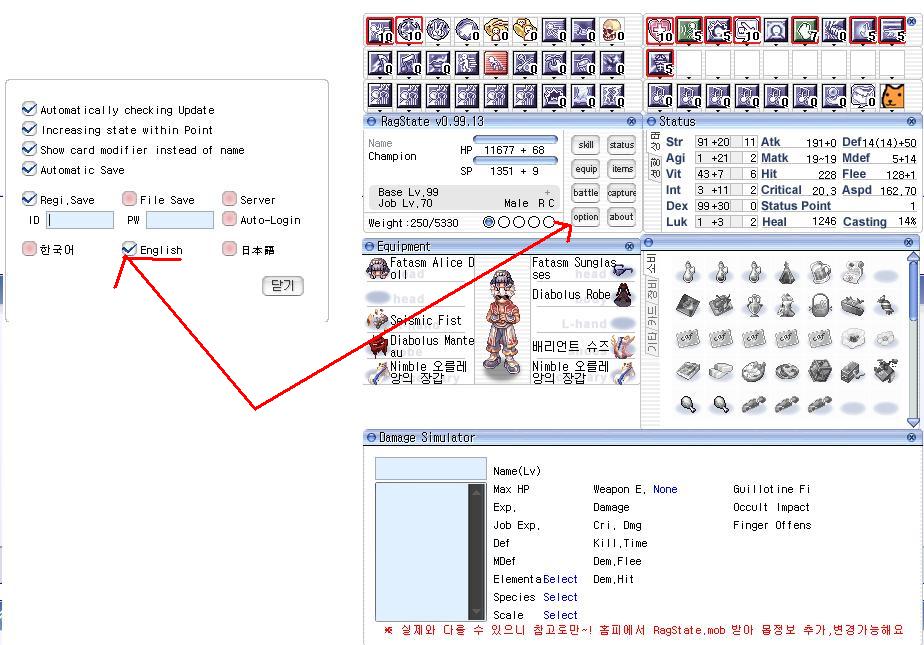The width and height of the screenshot is (924, 645).
Task: Click the inventory scroll down arrow
Action: click(913, 422)
